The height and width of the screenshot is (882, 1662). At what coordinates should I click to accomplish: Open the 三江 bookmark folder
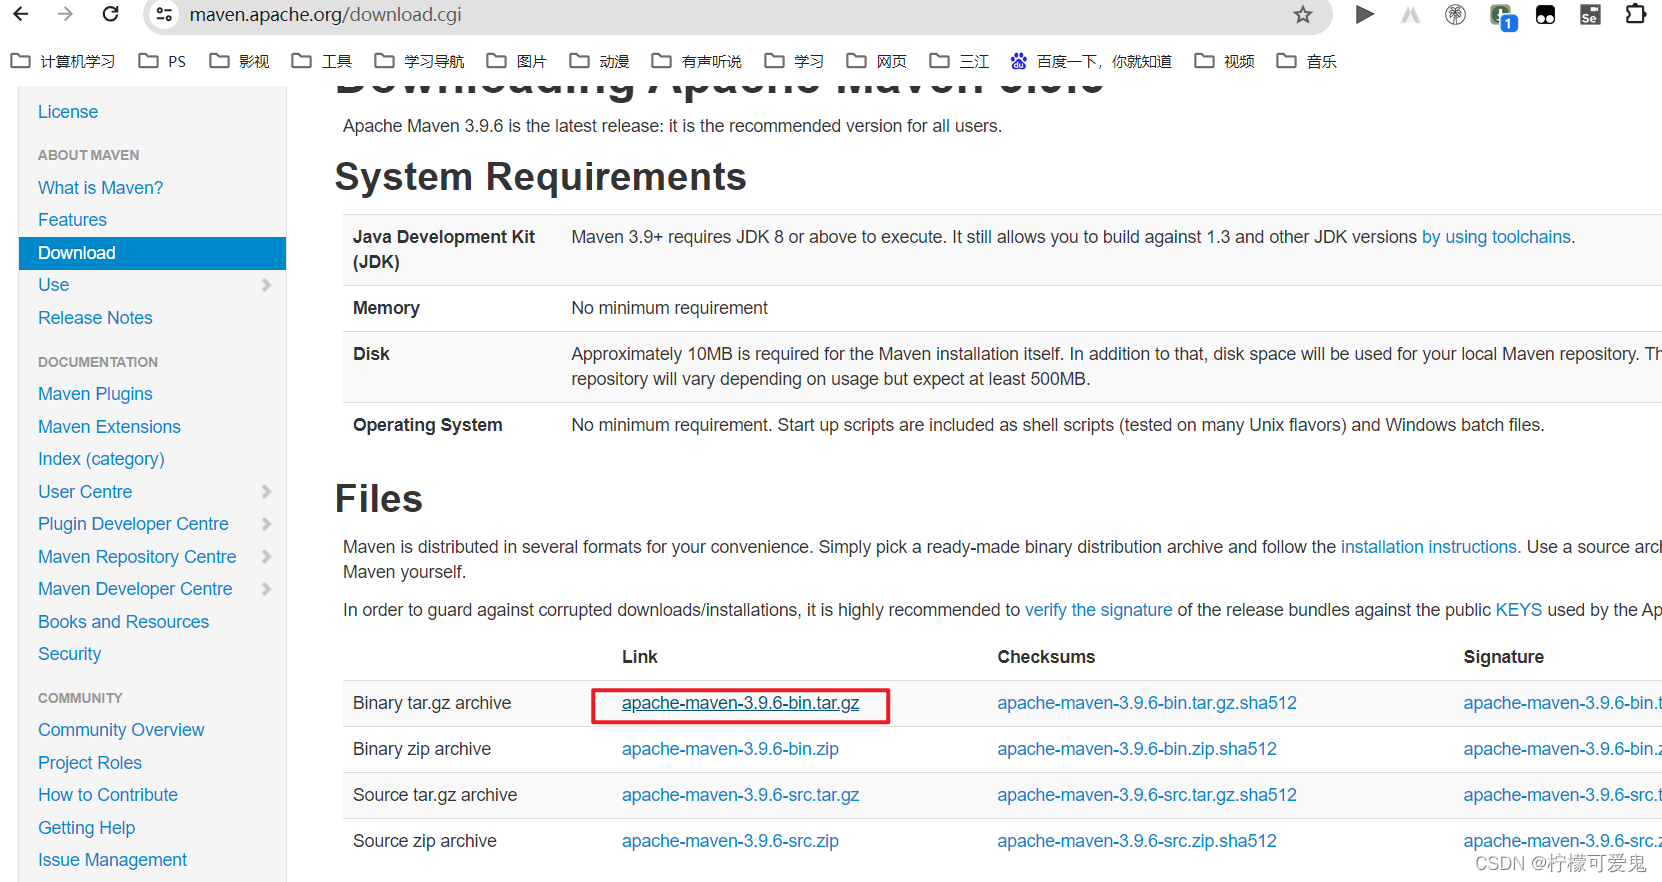959,61
